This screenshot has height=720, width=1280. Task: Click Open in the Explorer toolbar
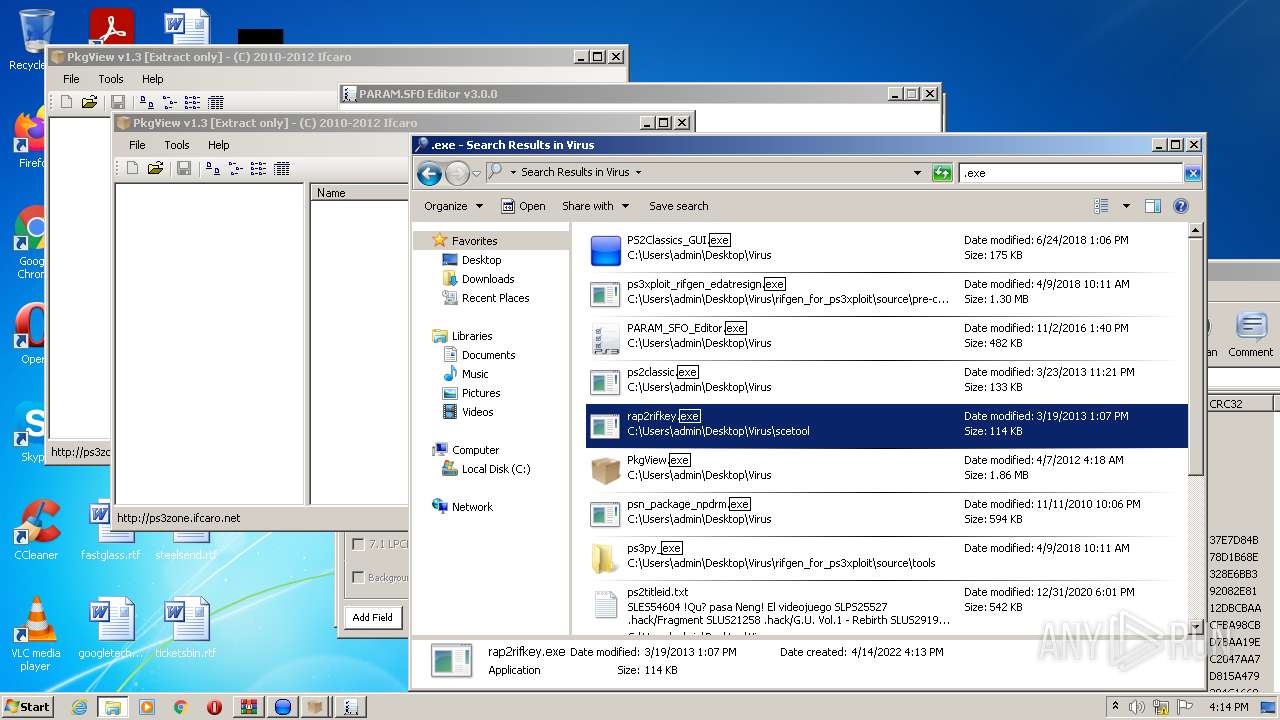(523, 206)
